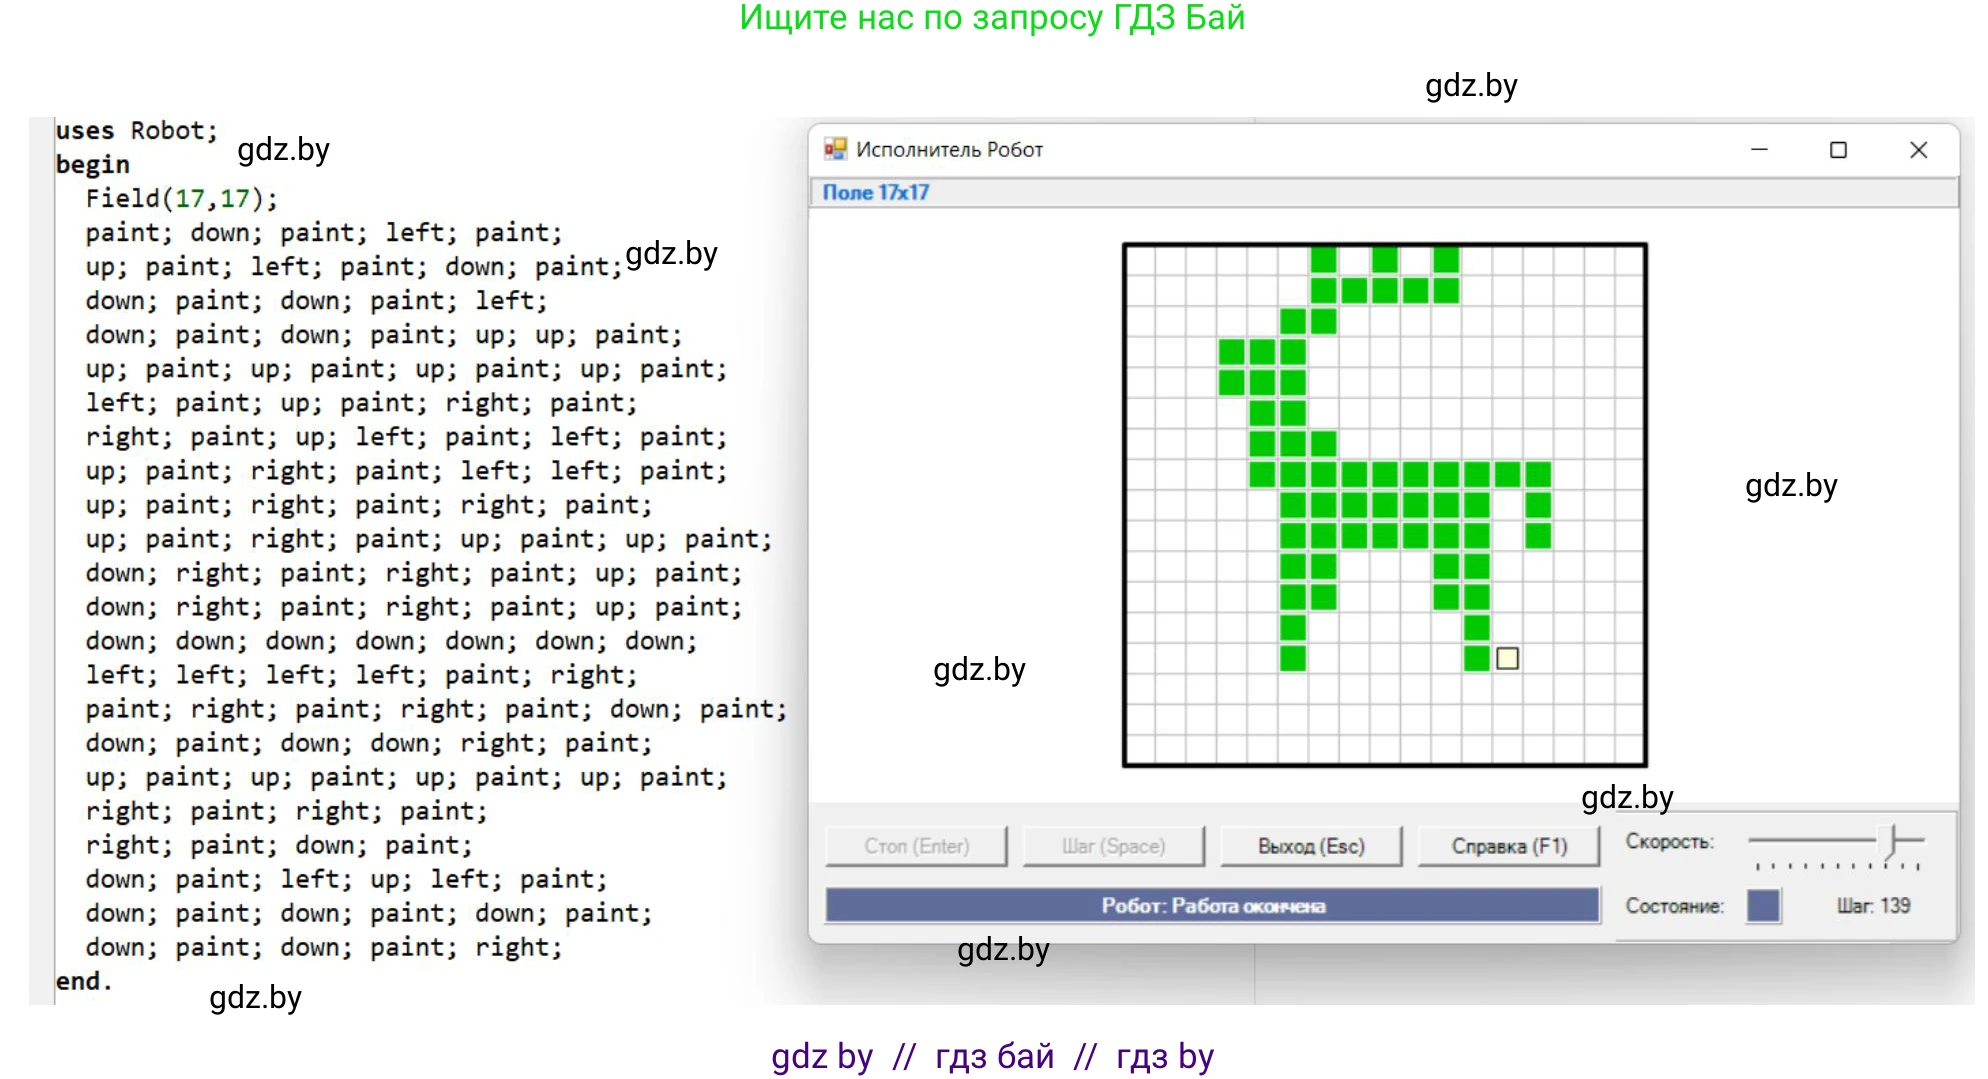Open help with Справка (F1) button

[1508, 846]
